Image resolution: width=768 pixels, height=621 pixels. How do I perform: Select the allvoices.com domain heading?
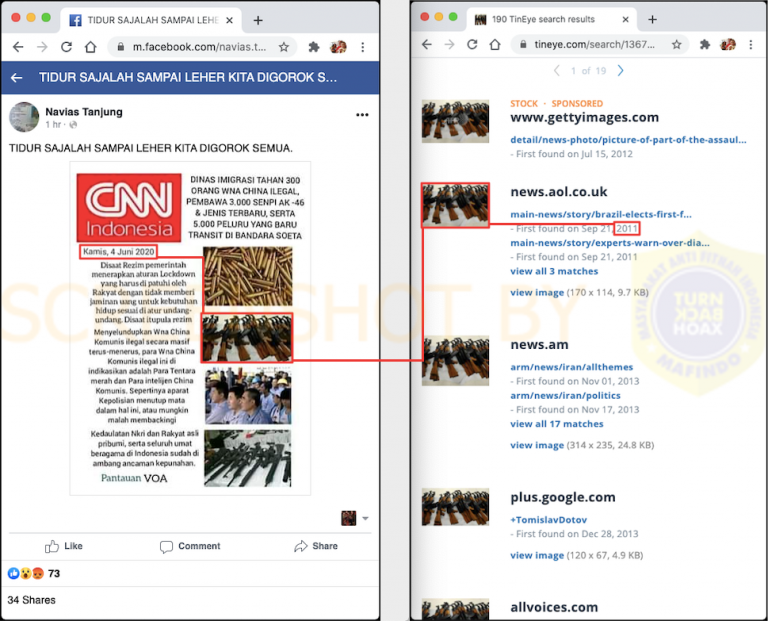554,607
